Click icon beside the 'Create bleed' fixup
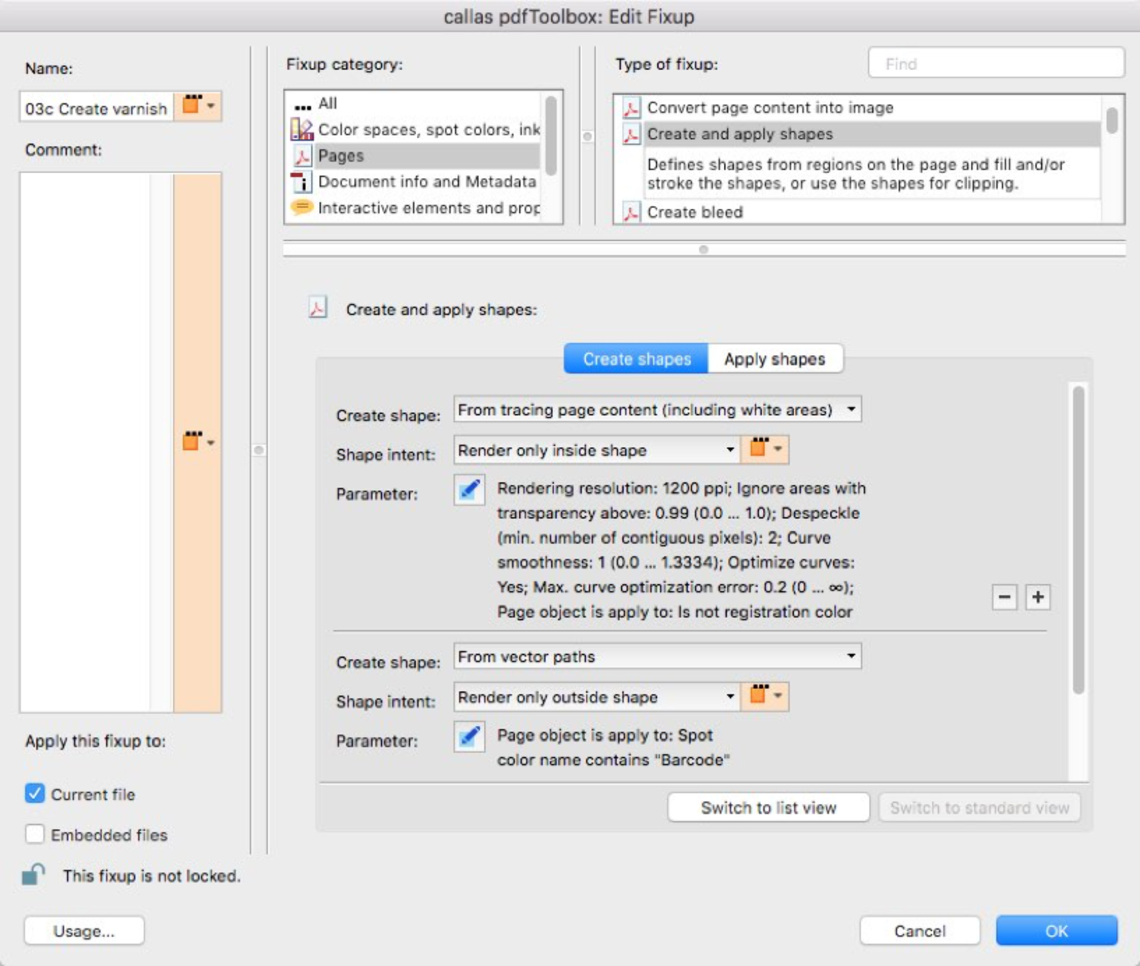This screenshot has width=1140, height=966. [631, 212]
